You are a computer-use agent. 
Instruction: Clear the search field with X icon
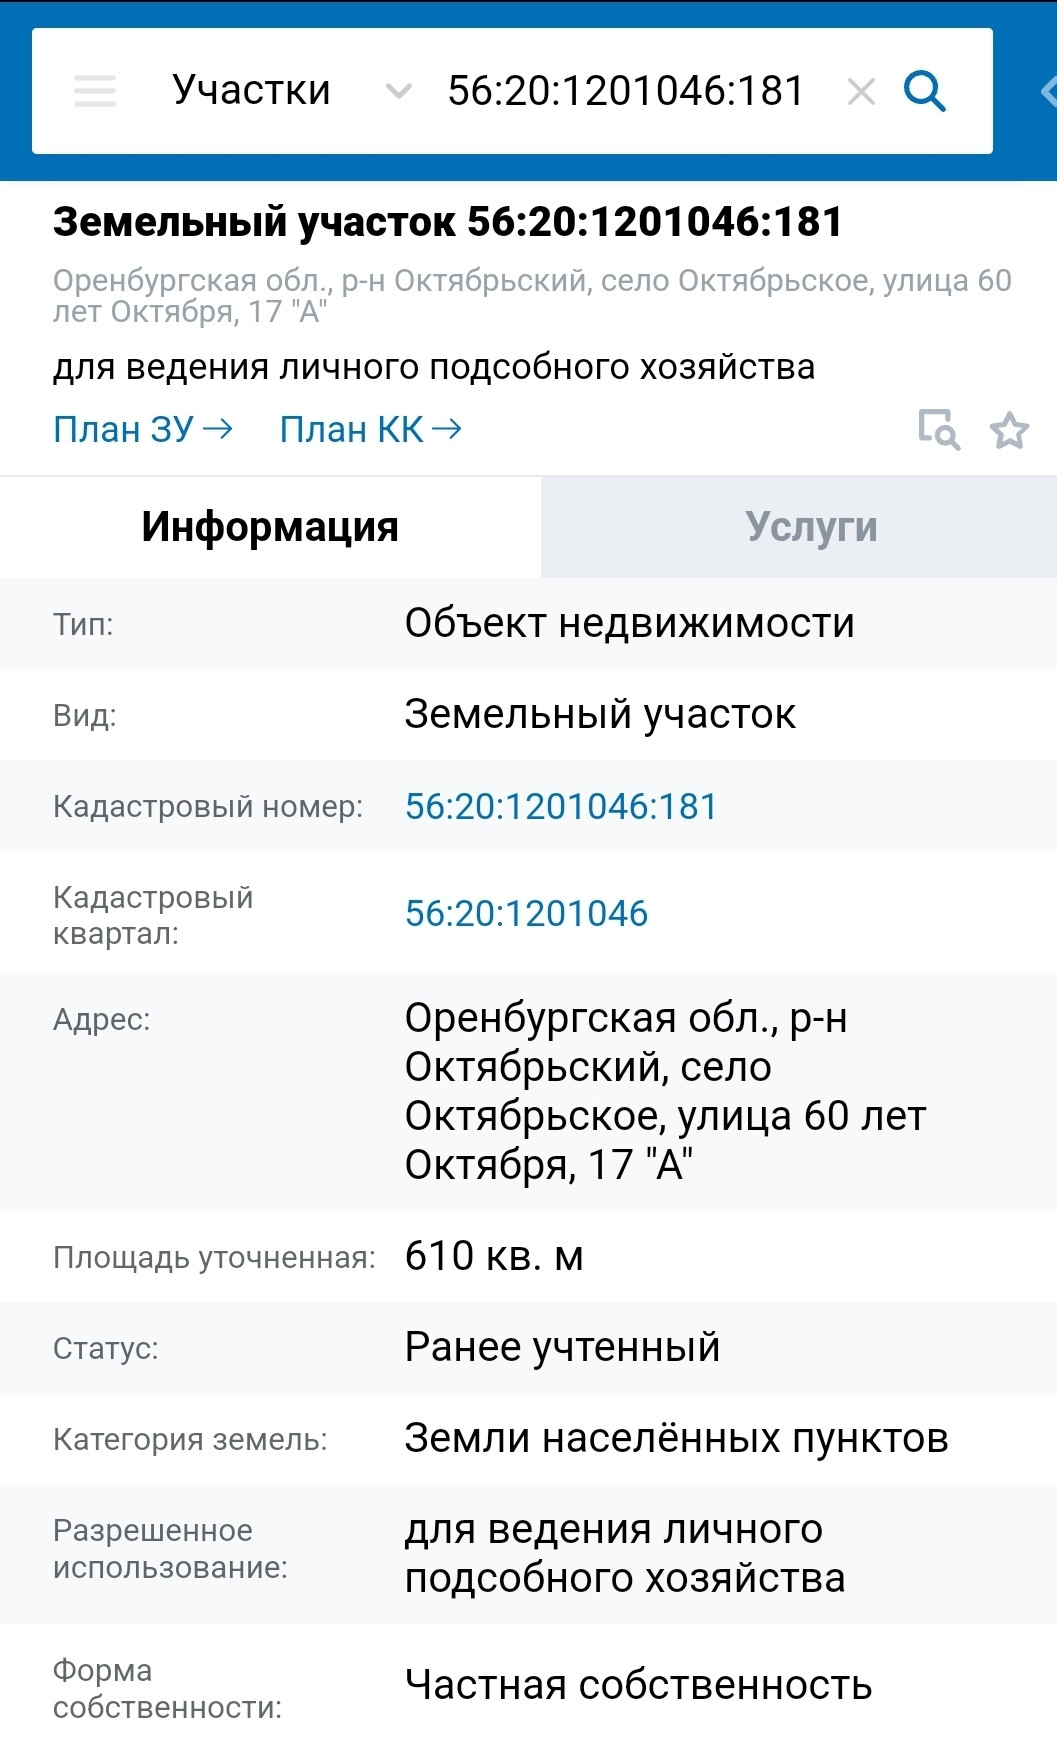click(860, 92)
